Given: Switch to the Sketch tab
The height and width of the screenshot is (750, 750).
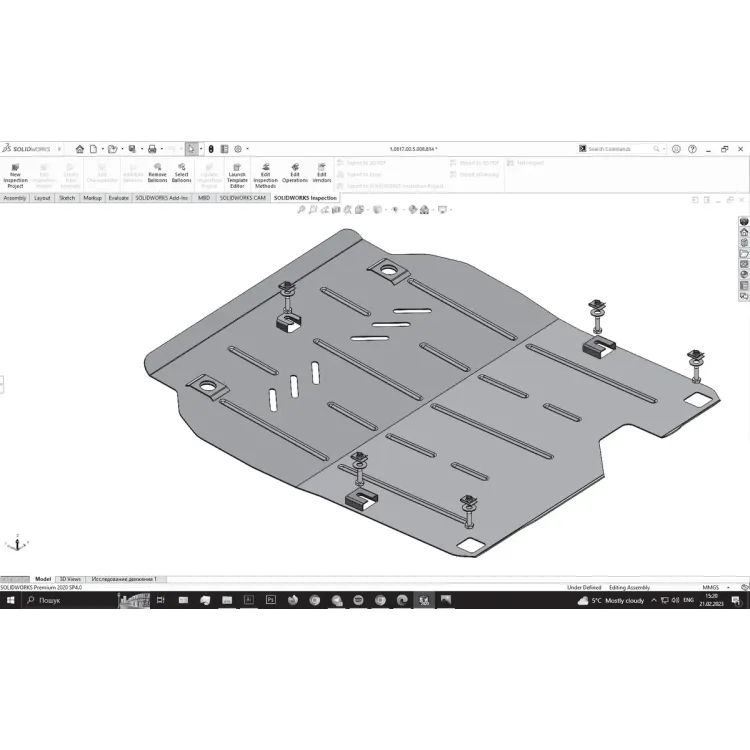Looking at the screenshot, I should pyautogui.click(x=67, y=198).
